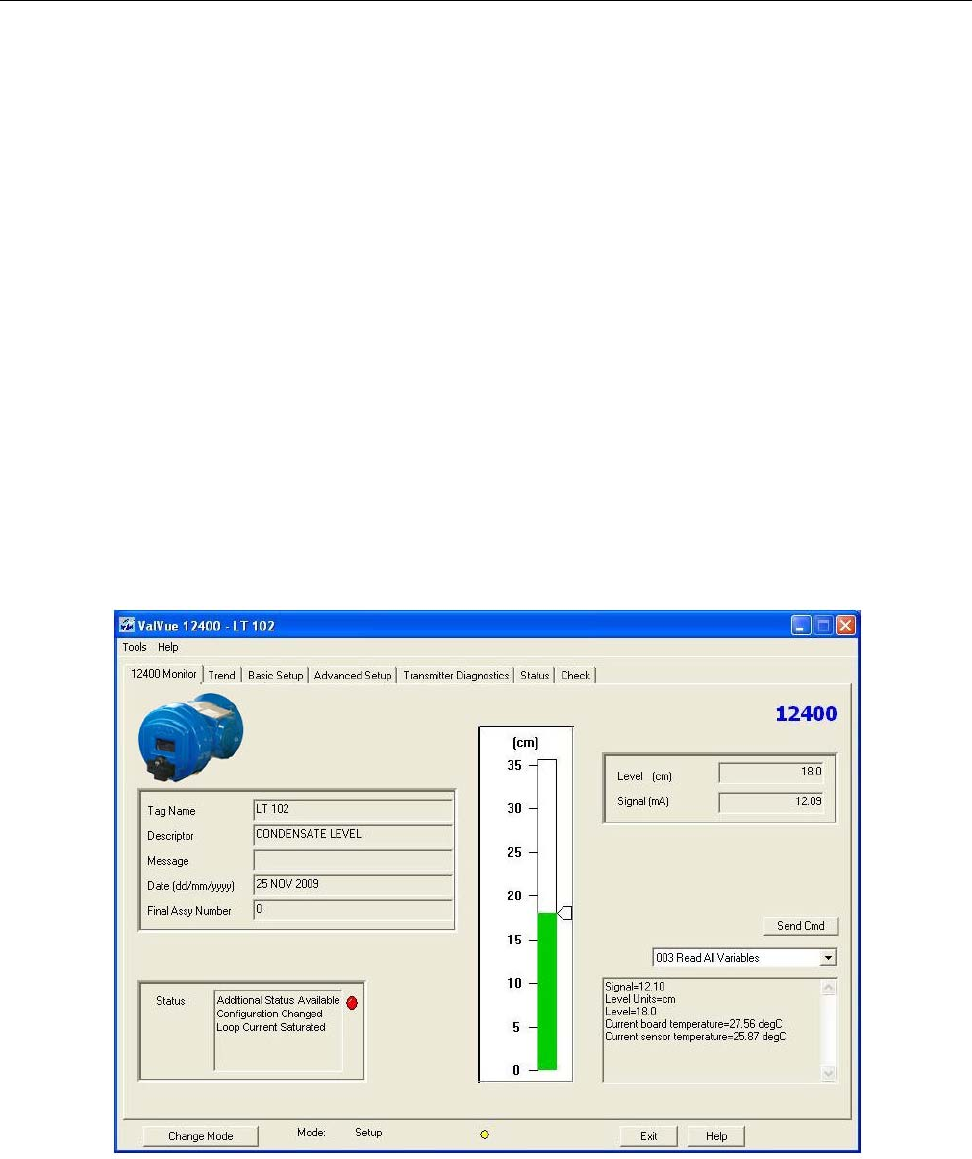
Task: Click 'Loop Current Saturated' status text
Action: point(271,1027)
